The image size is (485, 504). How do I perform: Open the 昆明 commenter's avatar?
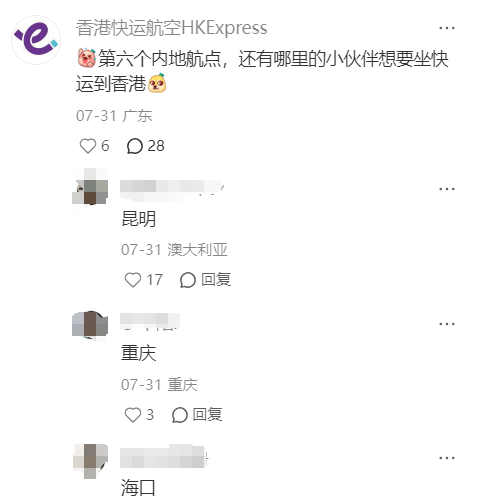[90, 186]
